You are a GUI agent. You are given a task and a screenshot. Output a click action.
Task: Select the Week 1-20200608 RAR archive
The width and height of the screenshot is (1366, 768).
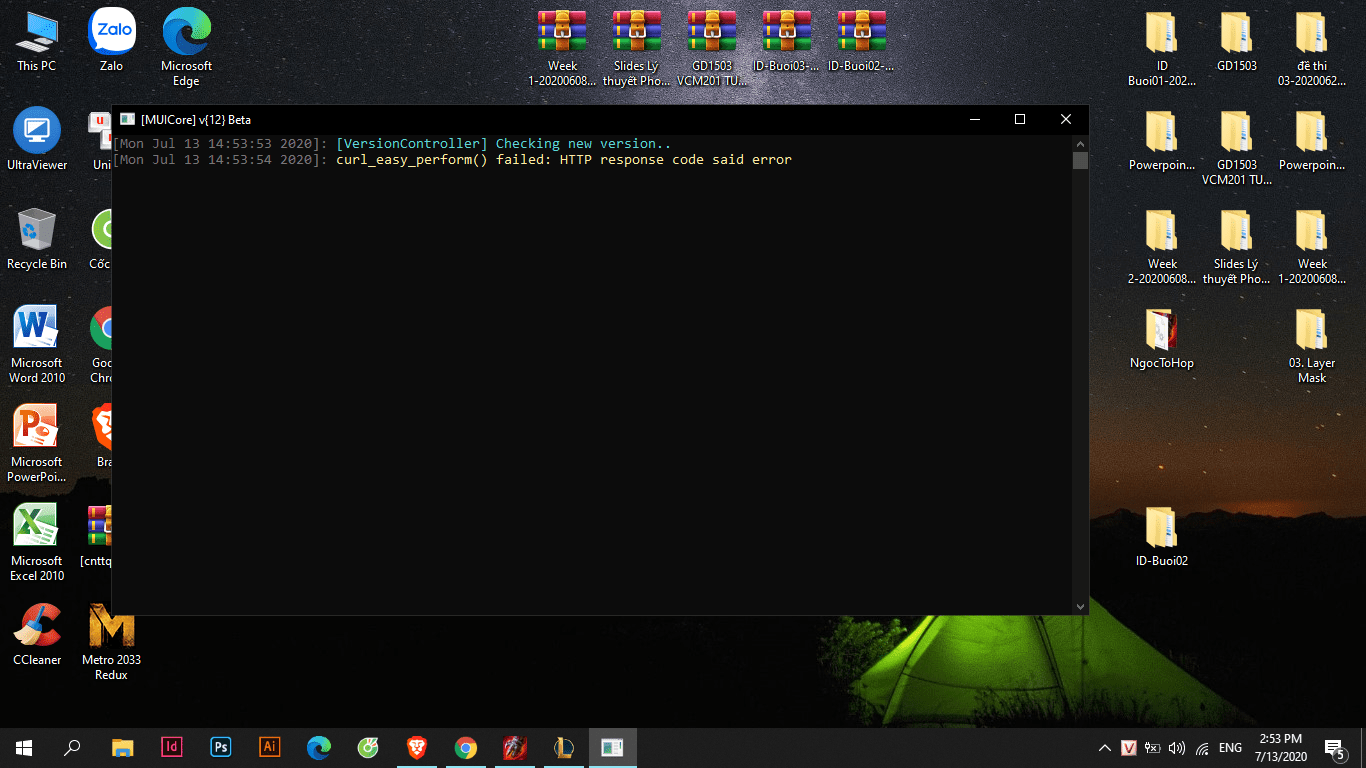coord(562,48)
